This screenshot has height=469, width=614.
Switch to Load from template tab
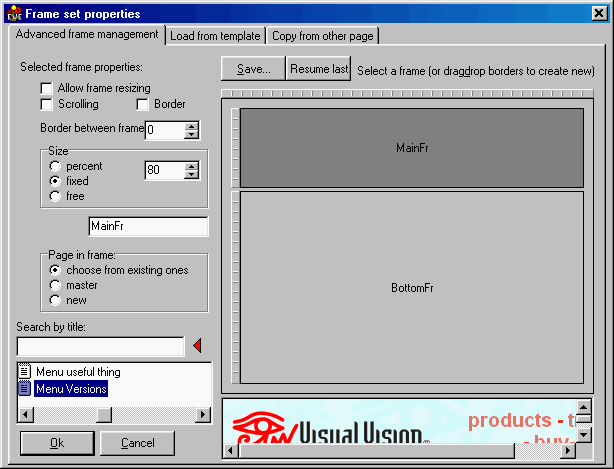(x=215, y=36)
